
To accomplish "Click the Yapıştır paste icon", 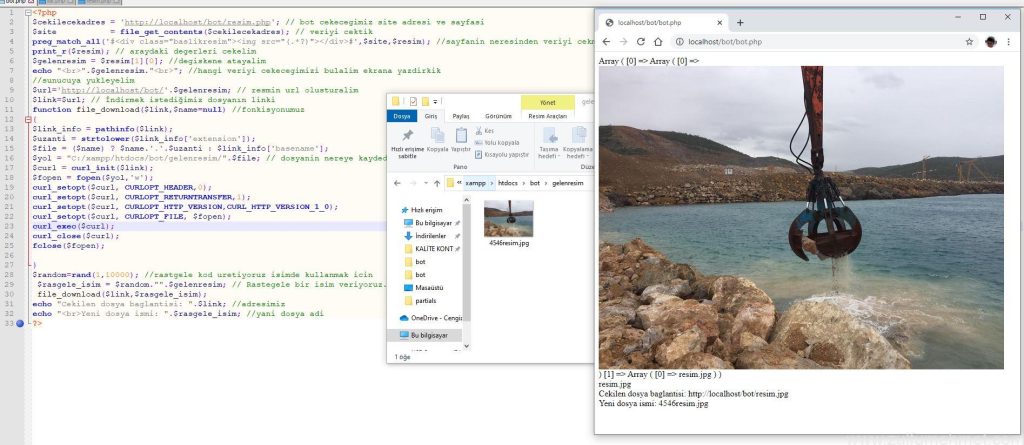I will (x=461, y=135).
